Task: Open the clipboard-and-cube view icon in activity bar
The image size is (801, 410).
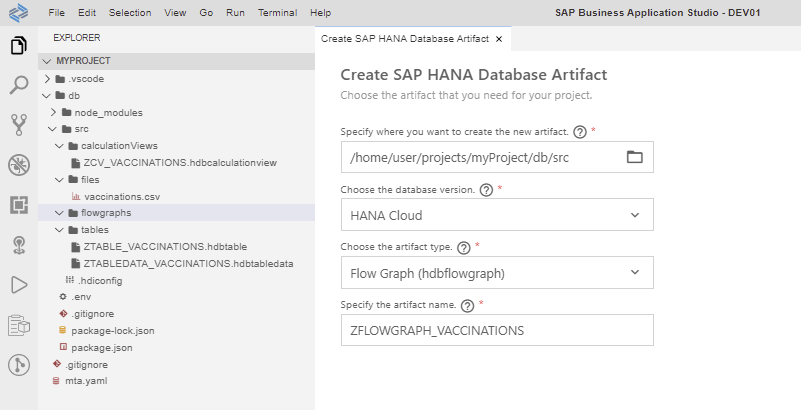Action: pos(18,325)
